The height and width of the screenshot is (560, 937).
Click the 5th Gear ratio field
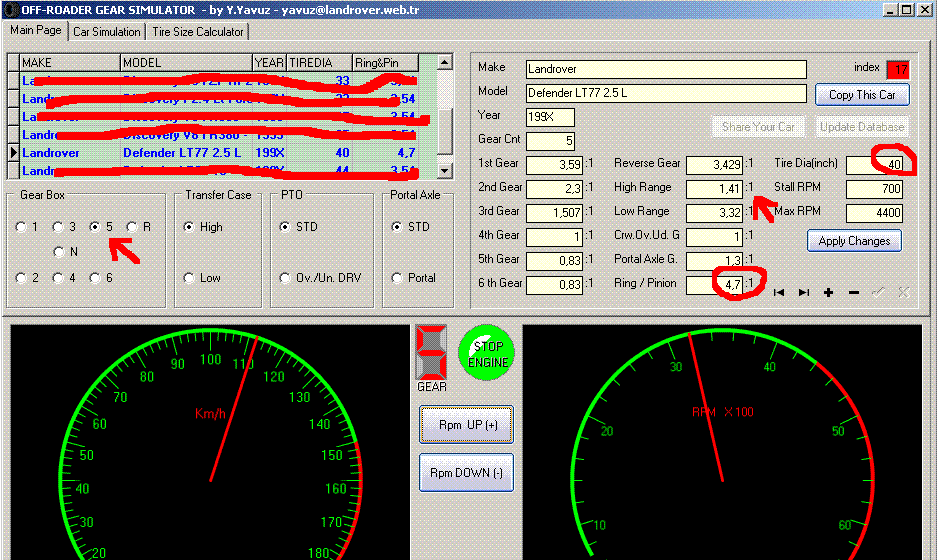click(x=554, y=261)
